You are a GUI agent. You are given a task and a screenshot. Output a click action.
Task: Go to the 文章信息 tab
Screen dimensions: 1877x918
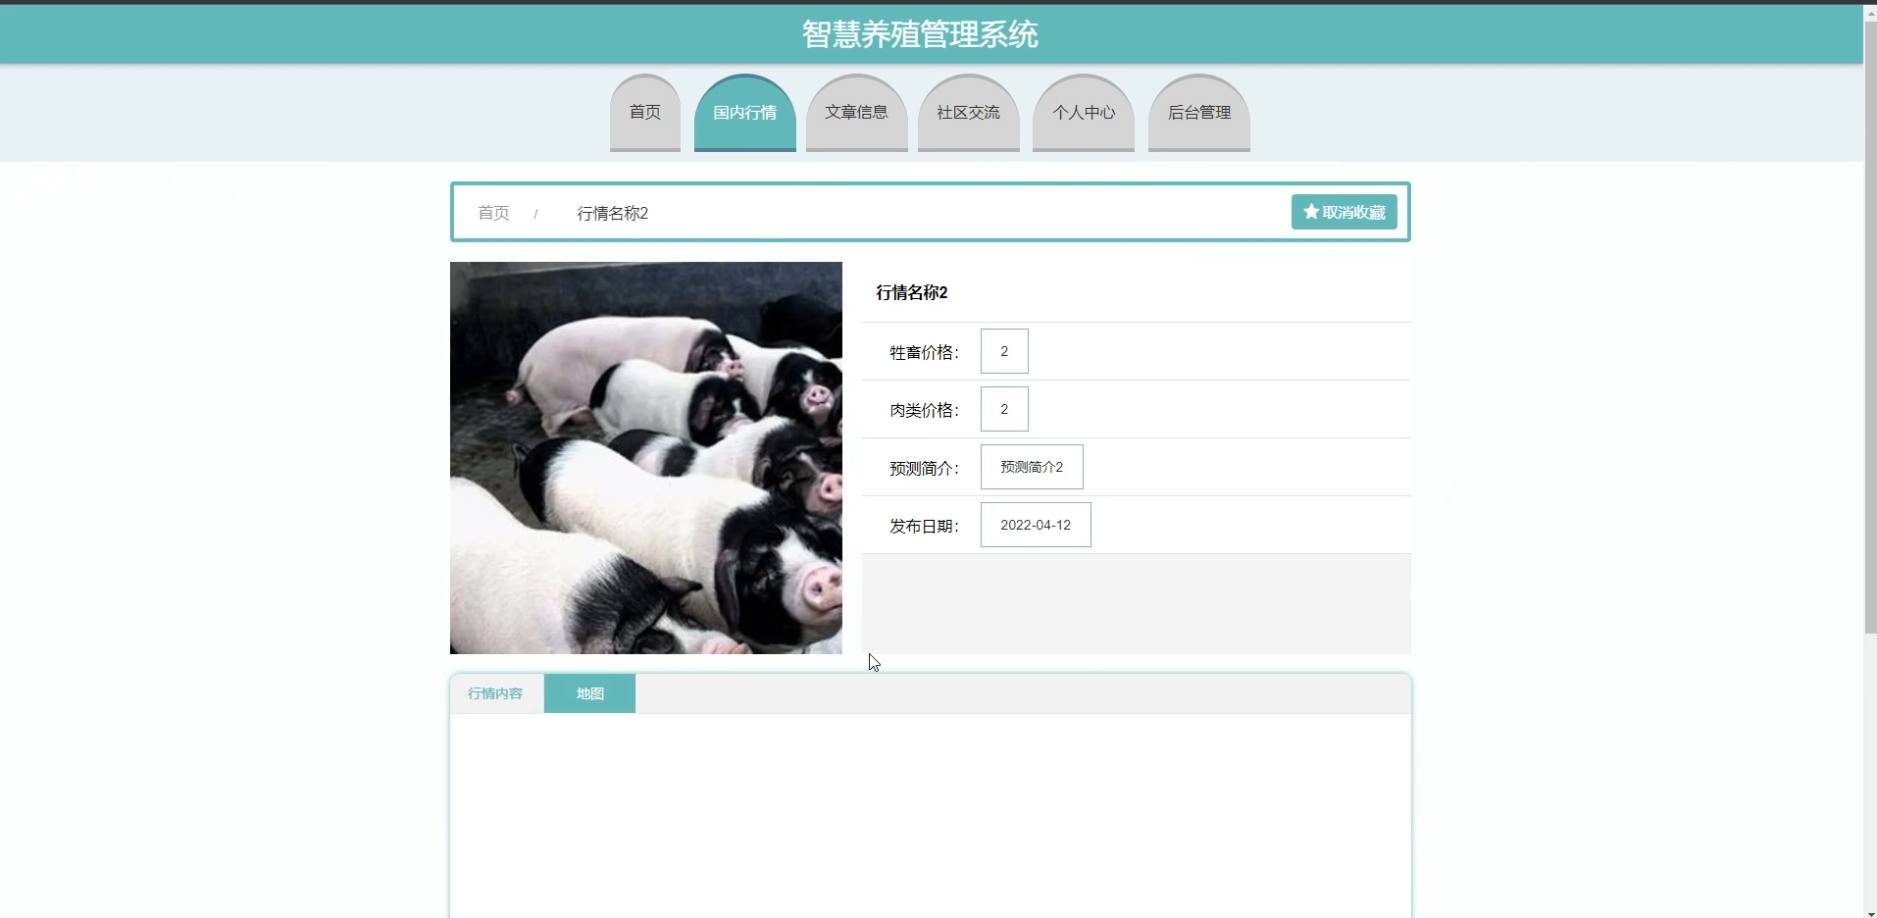[857, 113]
